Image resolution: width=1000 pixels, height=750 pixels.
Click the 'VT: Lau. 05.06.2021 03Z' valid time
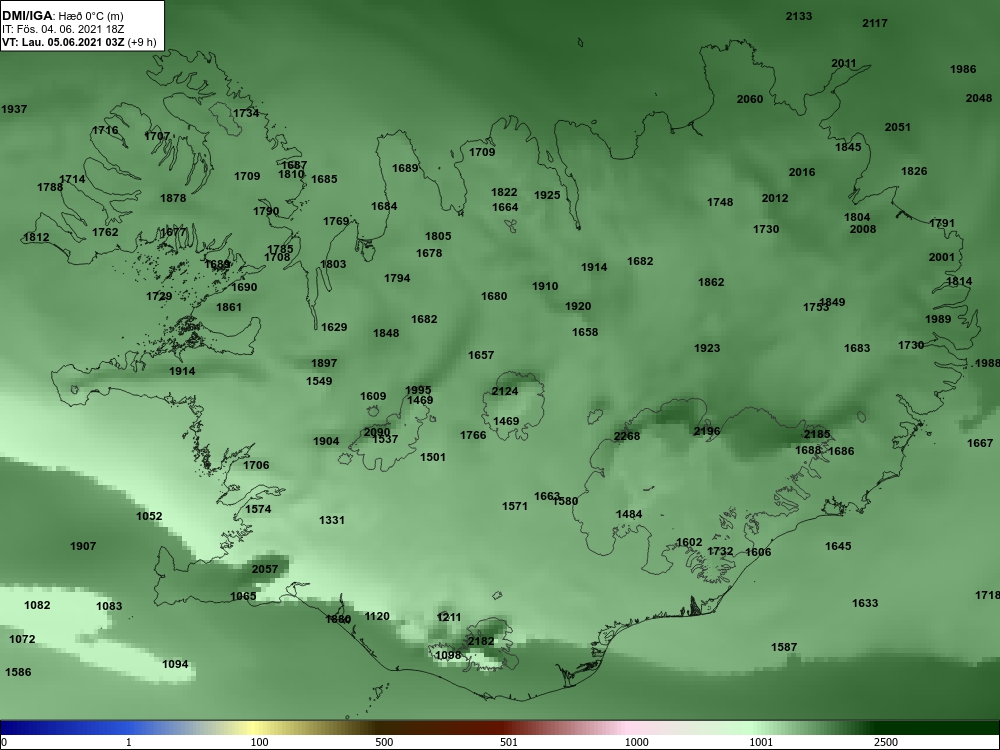[63, 42]
